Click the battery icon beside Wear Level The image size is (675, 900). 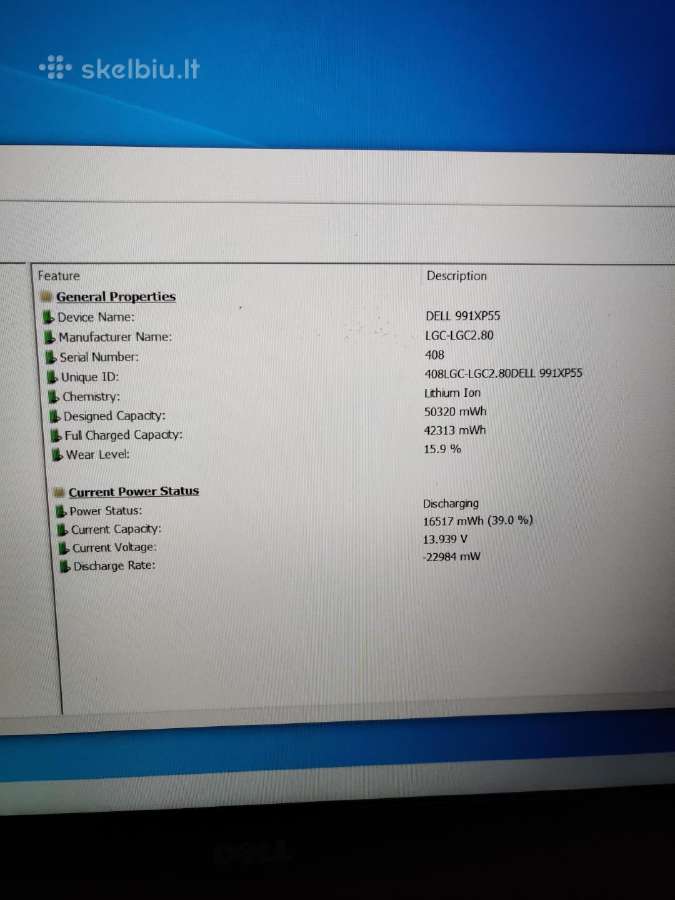tap(57, 455)
